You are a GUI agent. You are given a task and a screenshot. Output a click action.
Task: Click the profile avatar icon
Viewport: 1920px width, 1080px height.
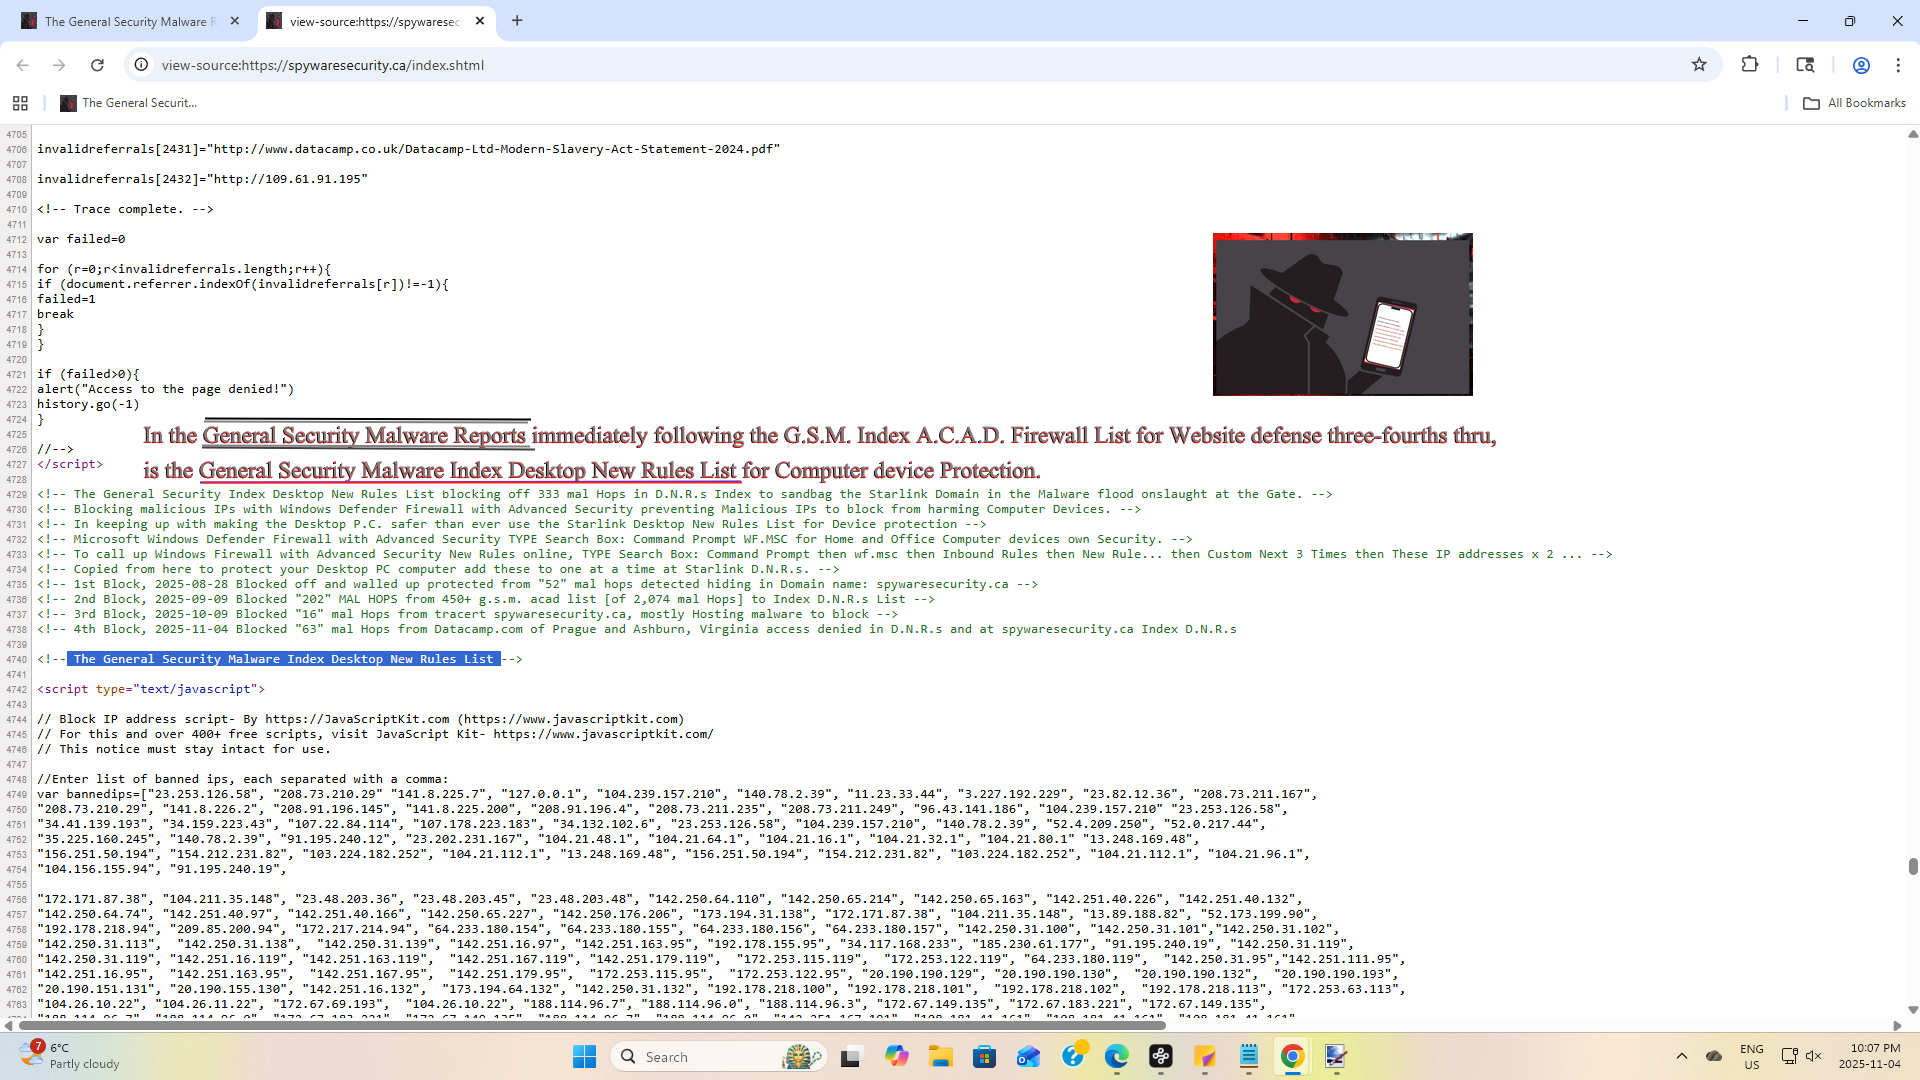click(x=1861, y=65)
